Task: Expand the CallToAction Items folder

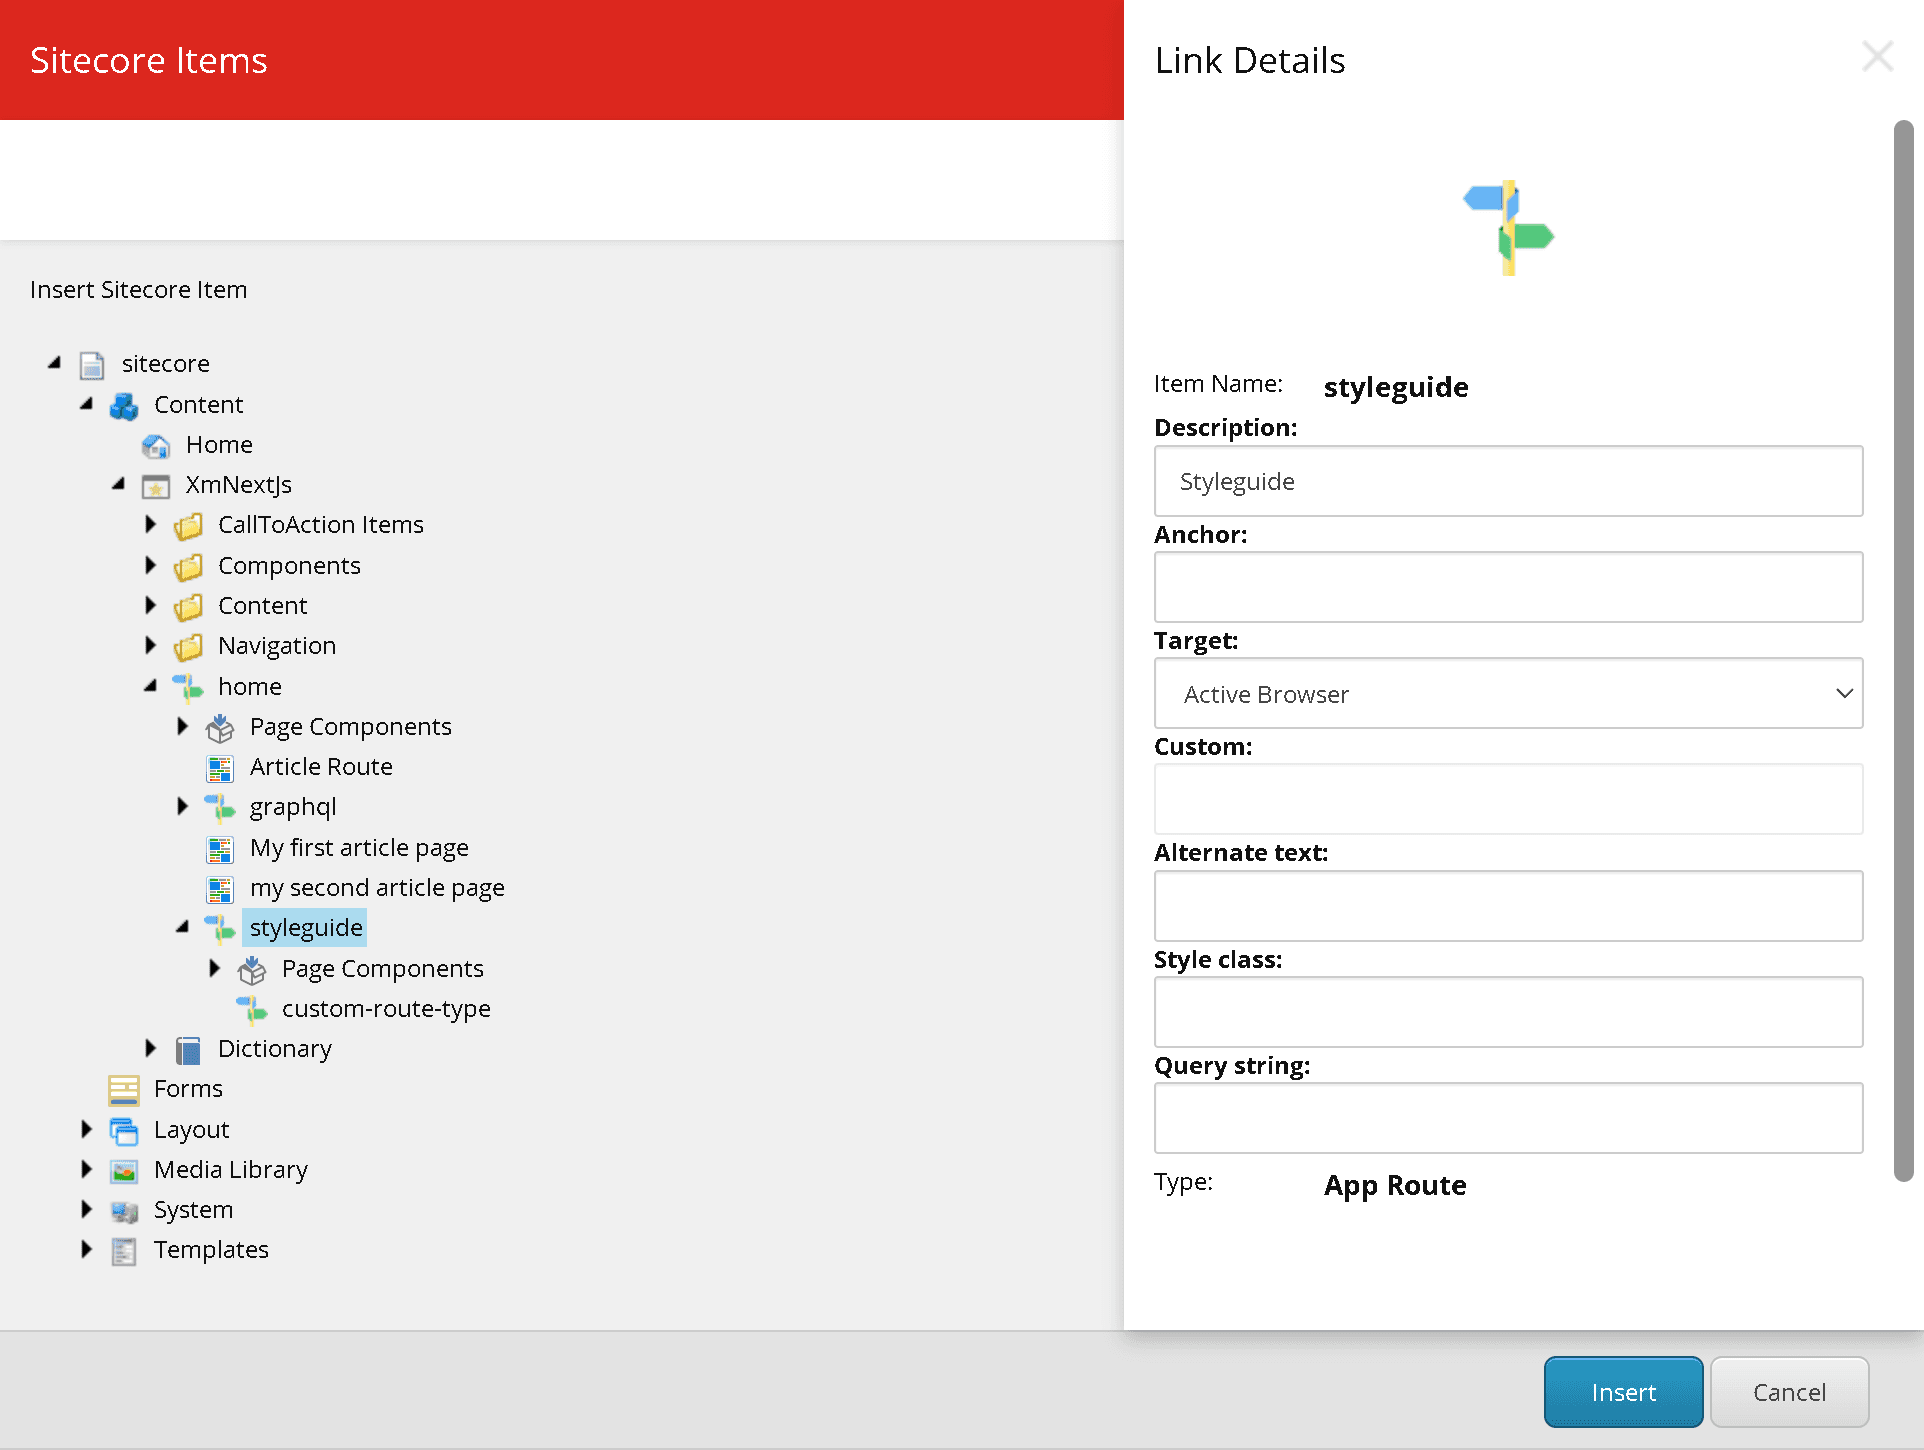Action: click(150, 524)
